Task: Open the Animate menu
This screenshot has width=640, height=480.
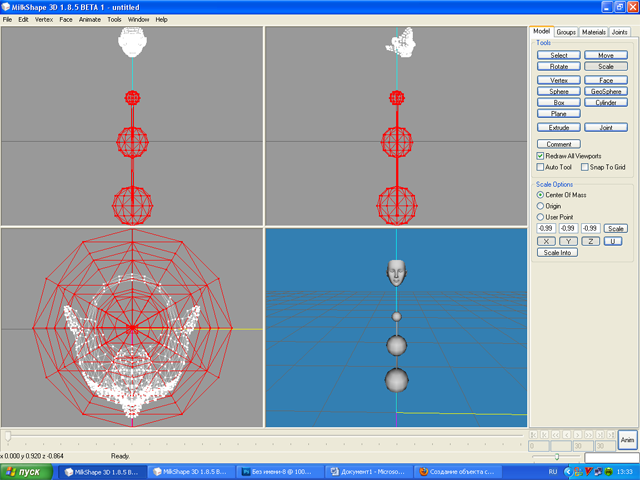Action: pos(90,19)
